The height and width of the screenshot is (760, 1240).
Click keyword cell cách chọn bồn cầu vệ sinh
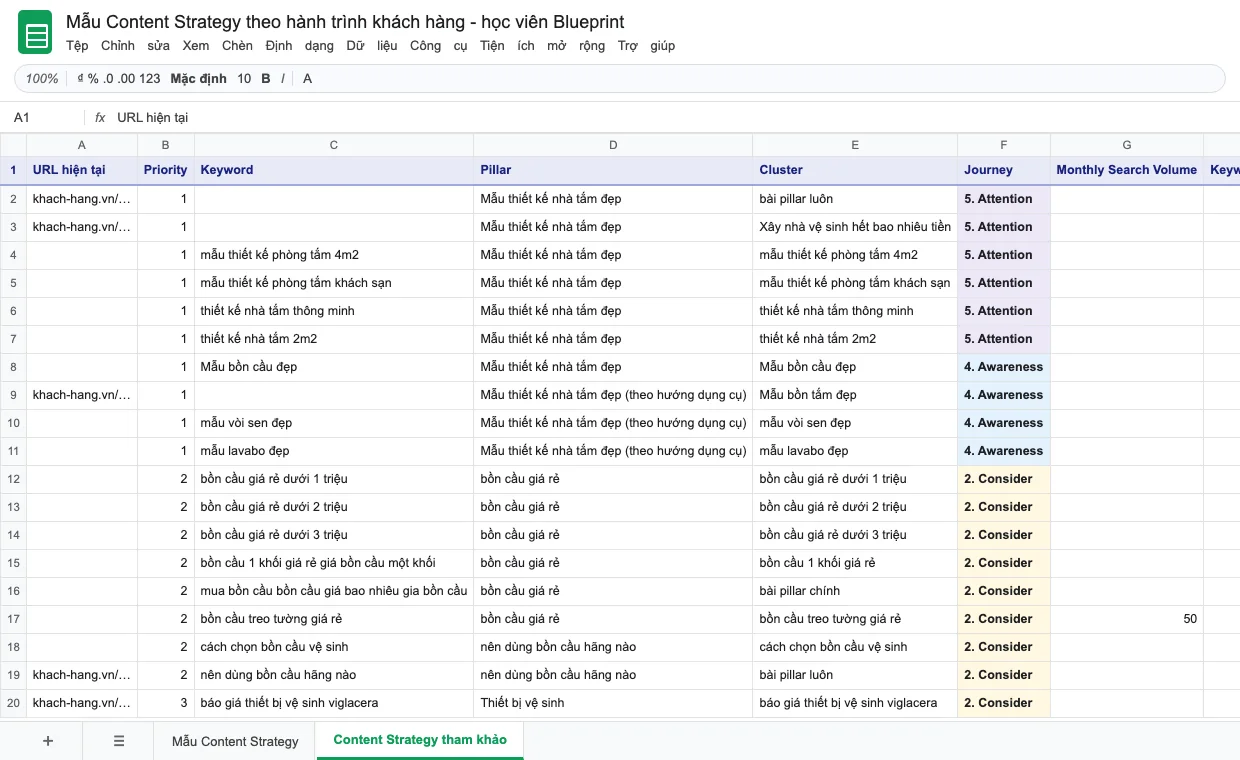334,647
